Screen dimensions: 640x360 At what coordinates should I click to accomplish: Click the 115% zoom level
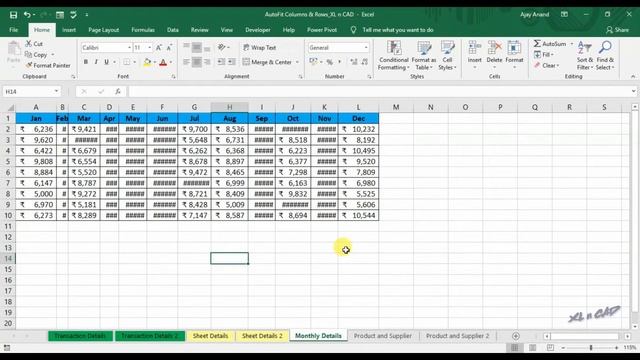pyautogui.click(x=630, y=348)
